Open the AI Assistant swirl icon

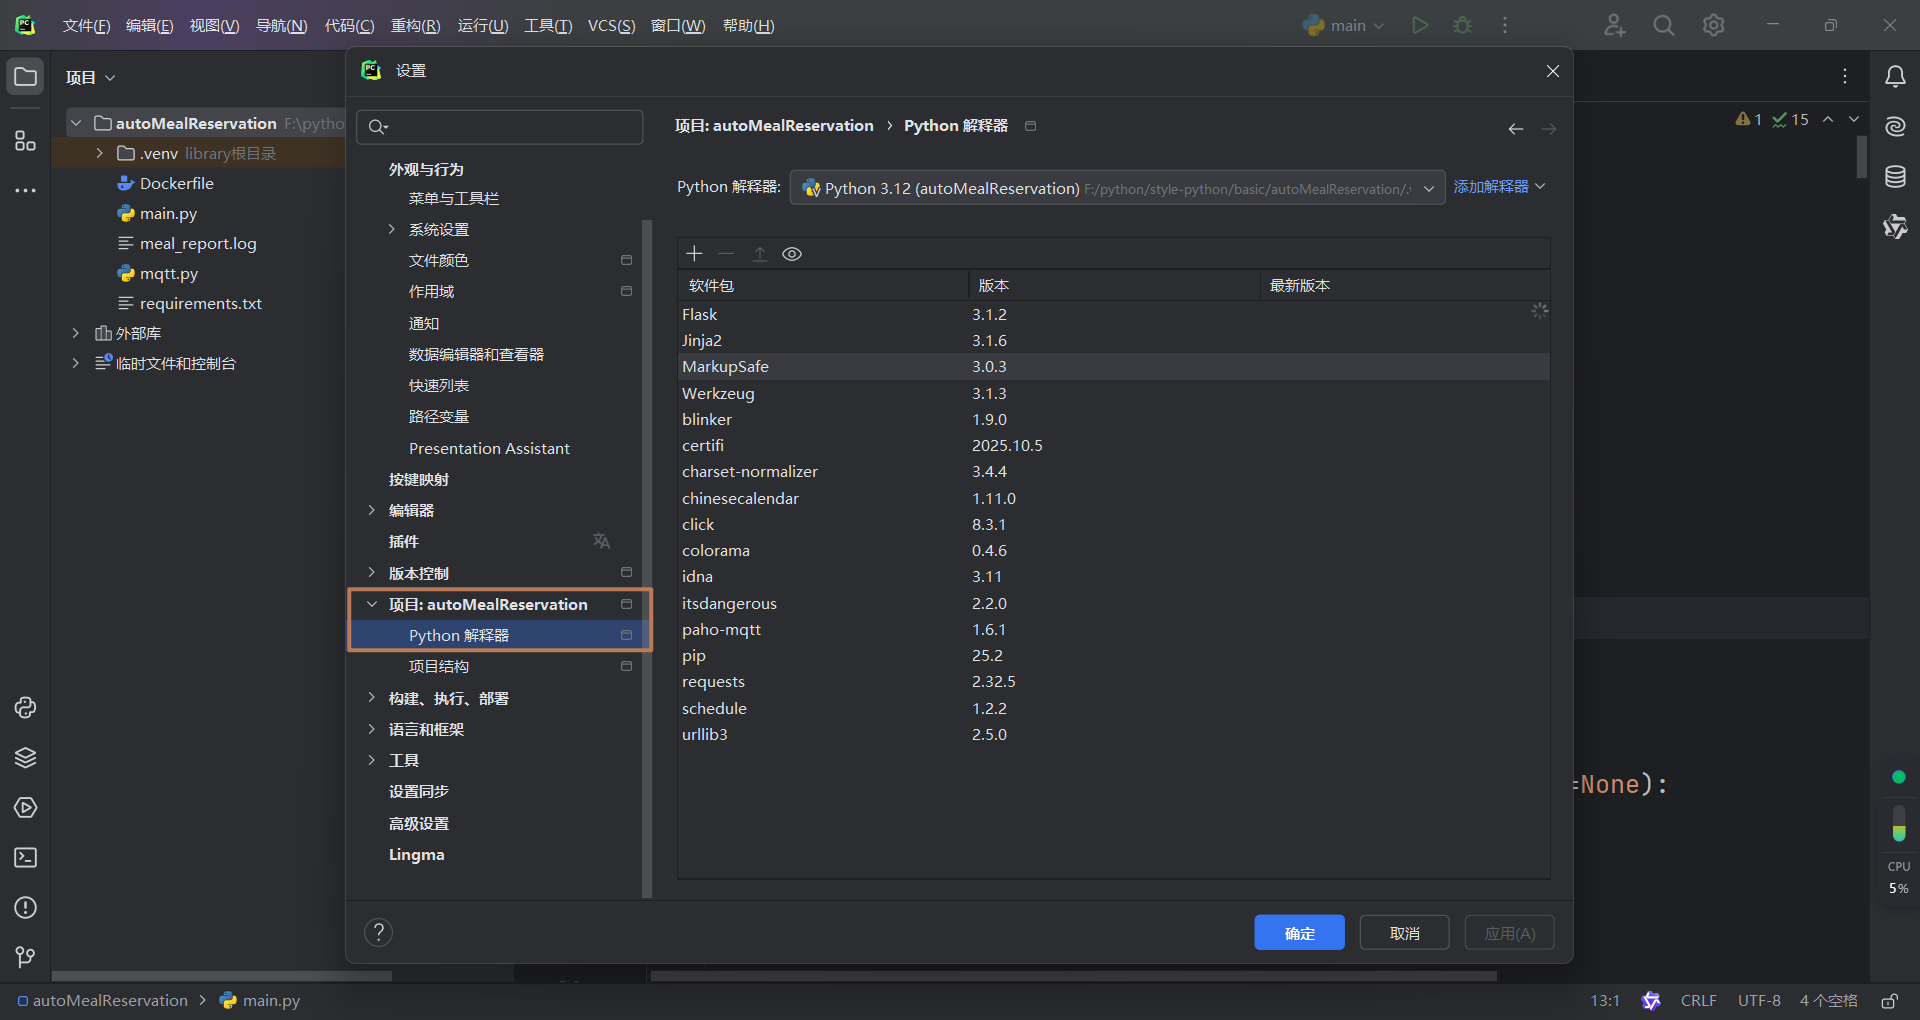[1895, 127]
